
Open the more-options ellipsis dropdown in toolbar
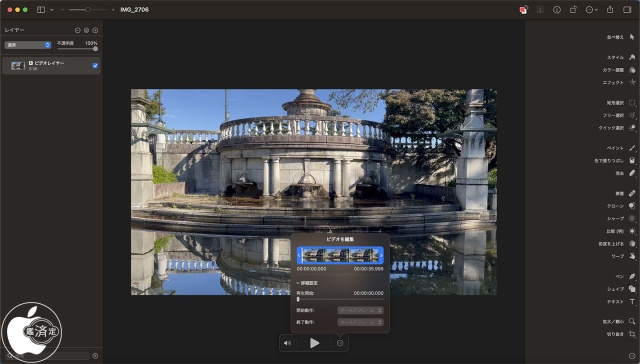coord(591,10)
